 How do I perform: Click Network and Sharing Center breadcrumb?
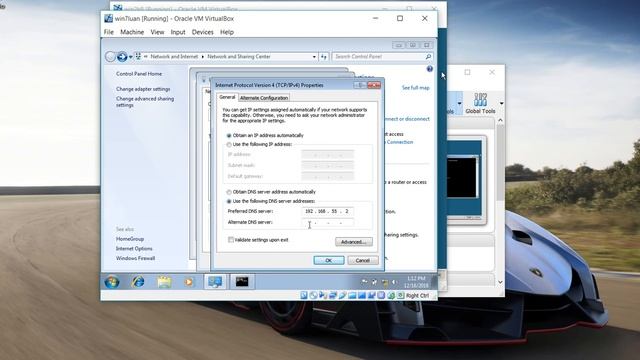pyautogui.click(x=239, y=57)
